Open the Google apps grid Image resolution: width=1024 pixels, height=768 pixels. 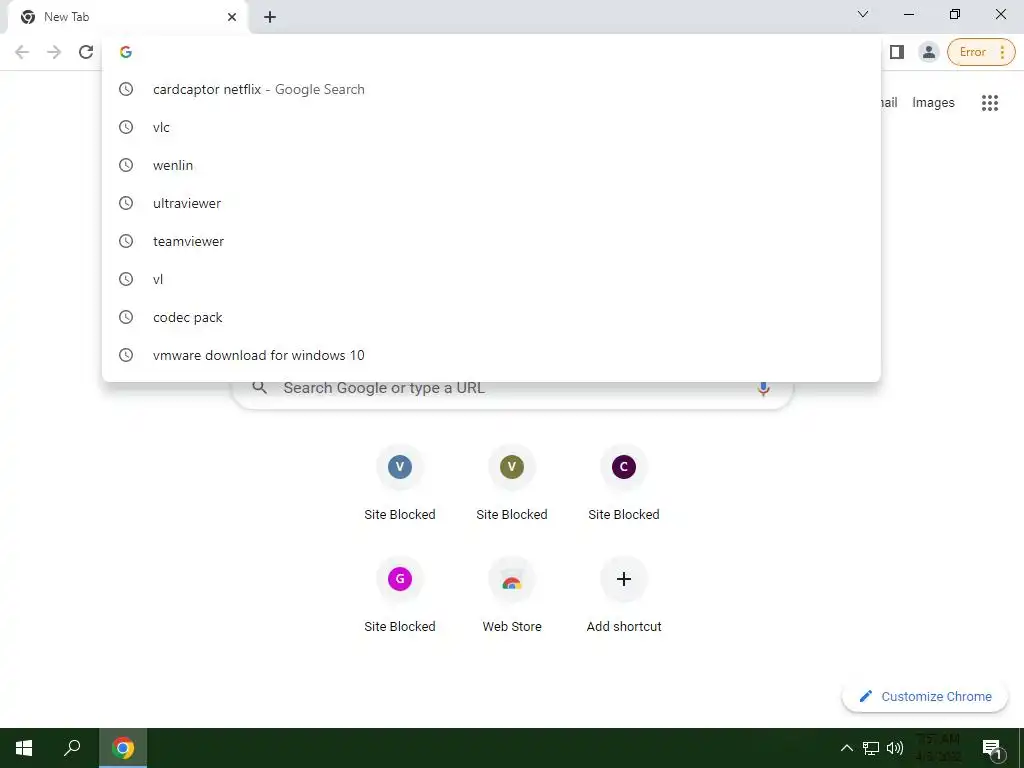[989, 103]
